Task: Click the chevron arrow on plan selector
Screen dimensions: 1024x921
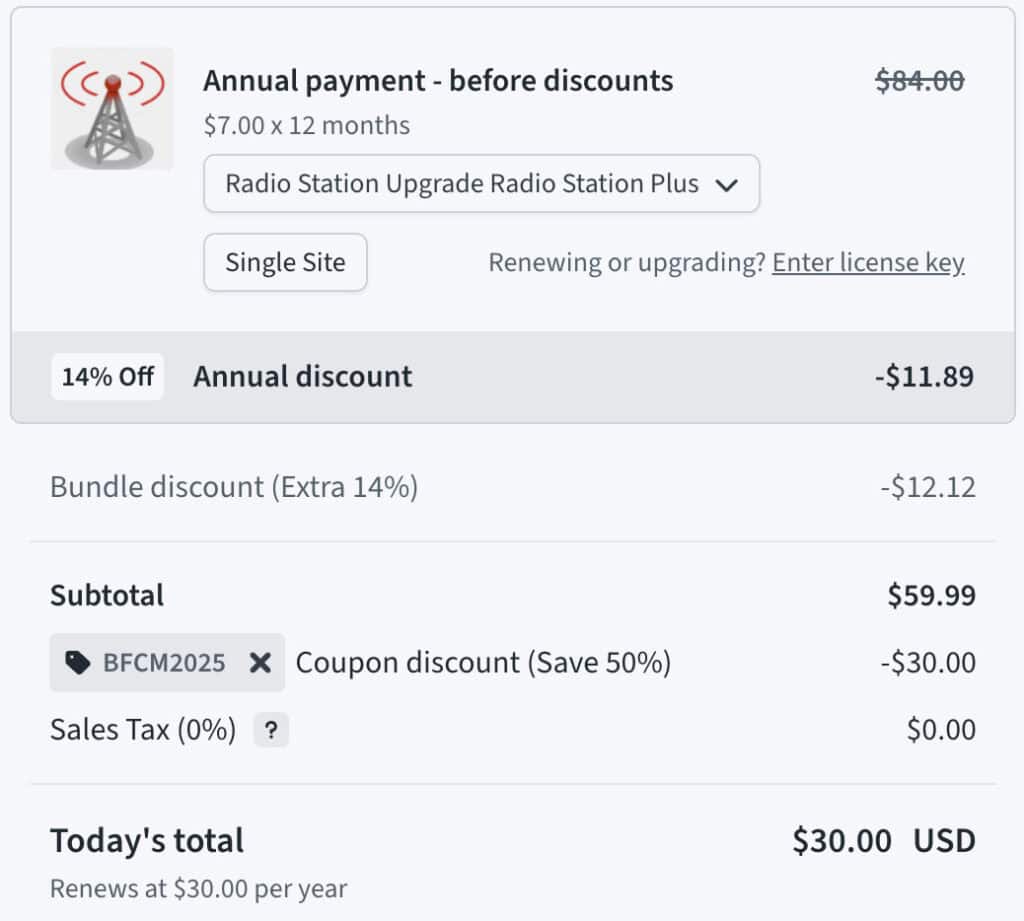Action: click(x=728, y=185)
